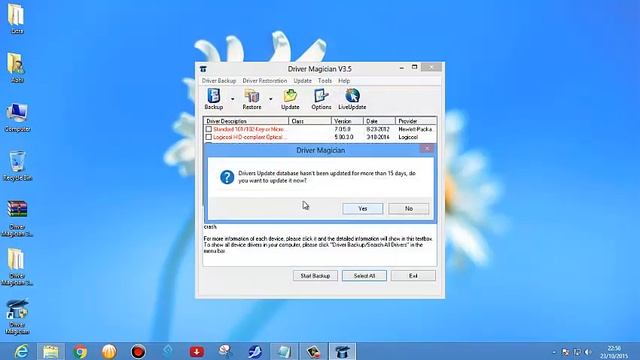Click the Hewlett-Packa provider cell
Viewport: 640px width, 360px height.
[416, 129]
